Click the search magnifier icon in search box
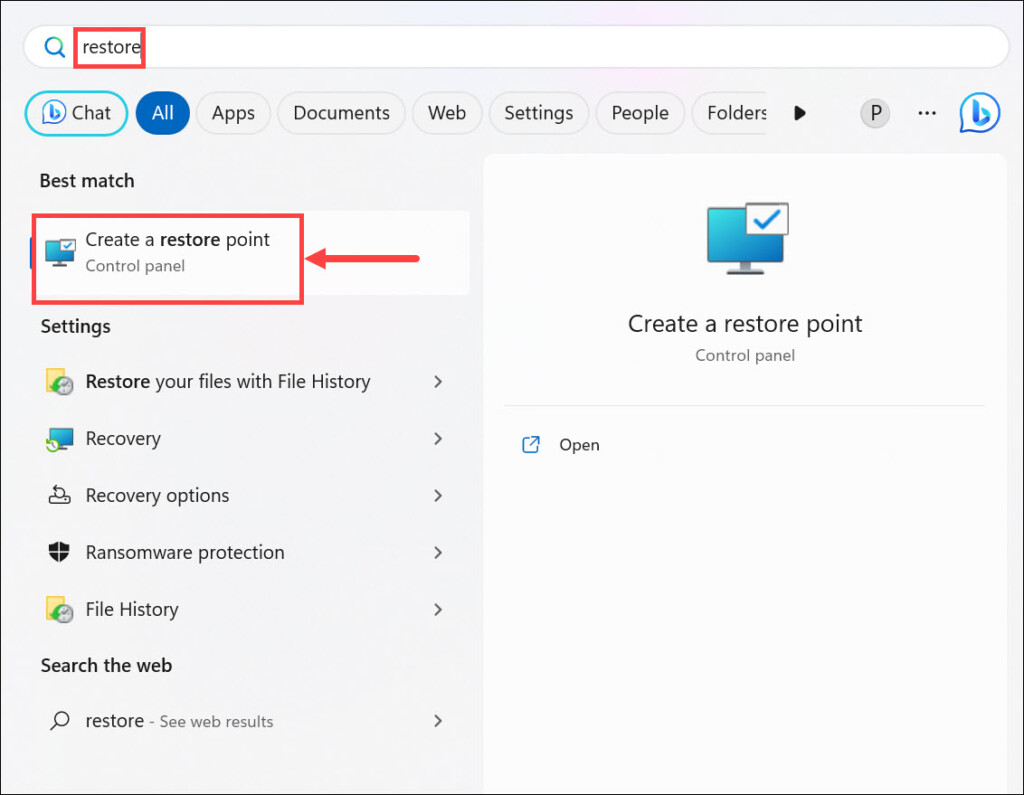Image resolution: width=1024 pixels, height=795 pixels. (54, 47)
